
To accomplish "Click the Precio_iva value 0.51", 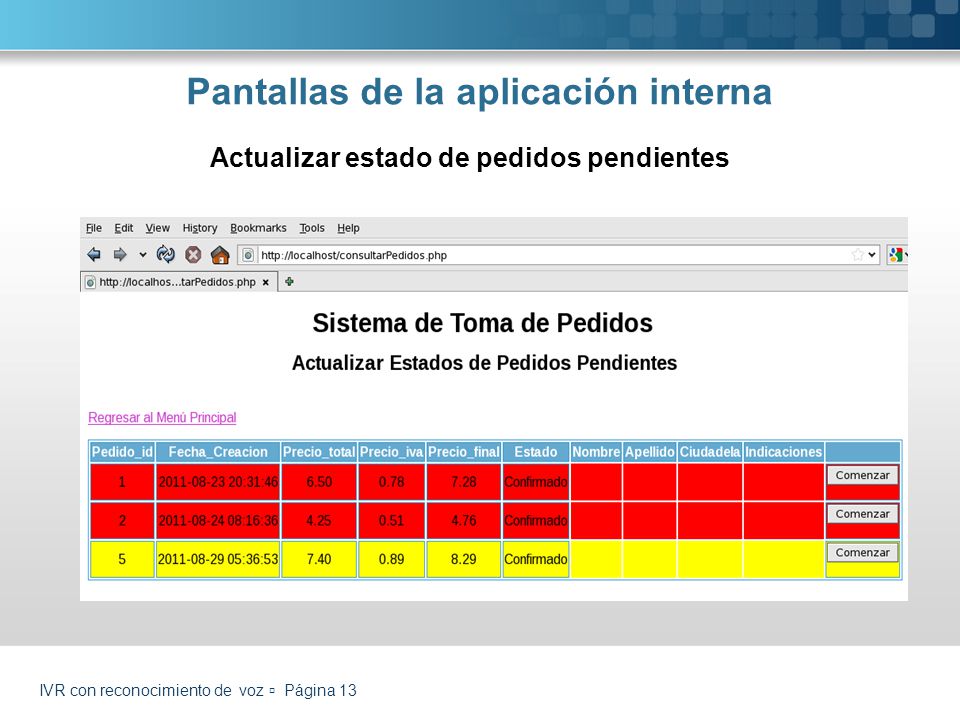I will tap(391, 520).
